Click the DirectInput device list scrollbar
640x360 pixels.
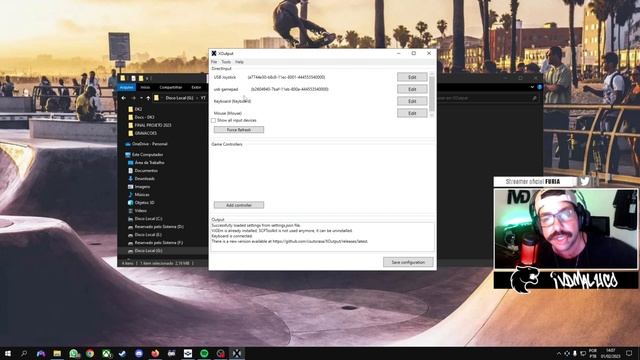[x=432, y=94]
